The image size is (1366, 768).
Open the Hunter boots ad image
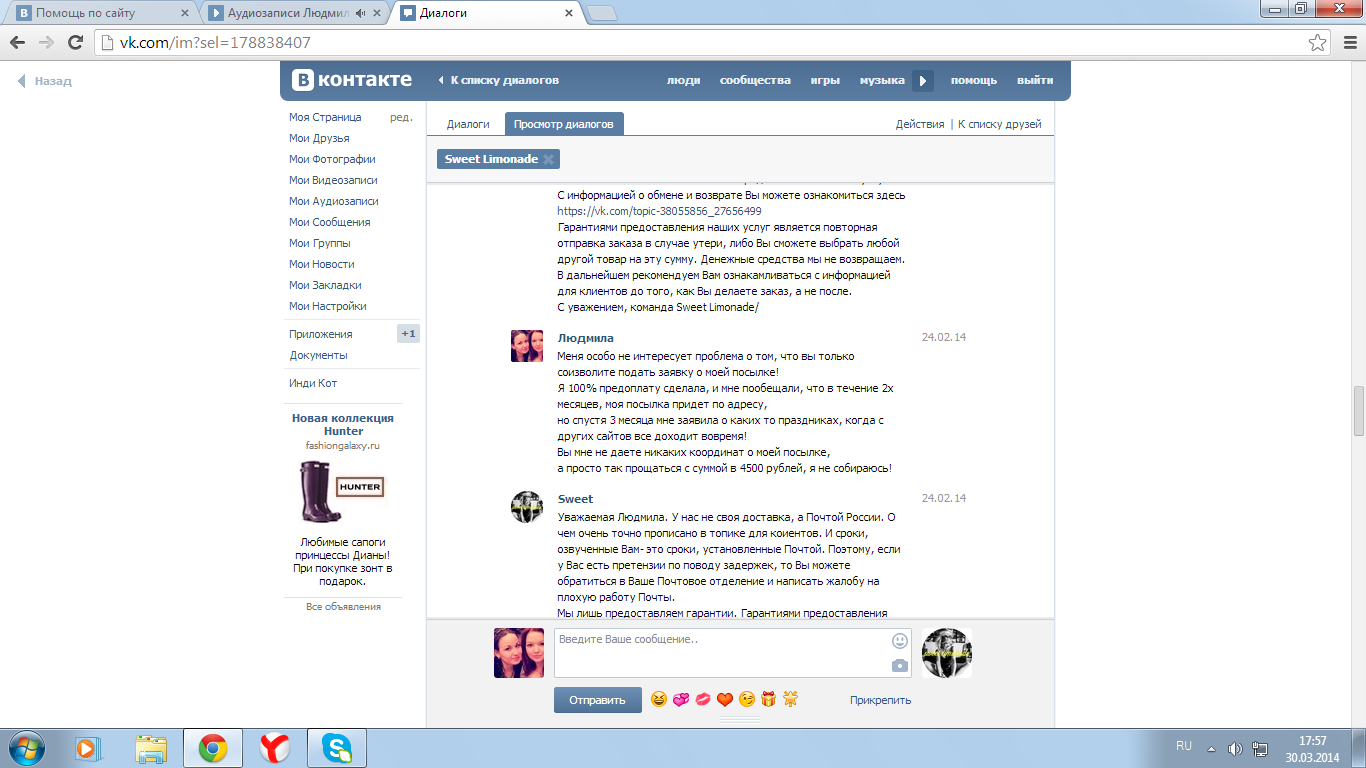(341, 492)
